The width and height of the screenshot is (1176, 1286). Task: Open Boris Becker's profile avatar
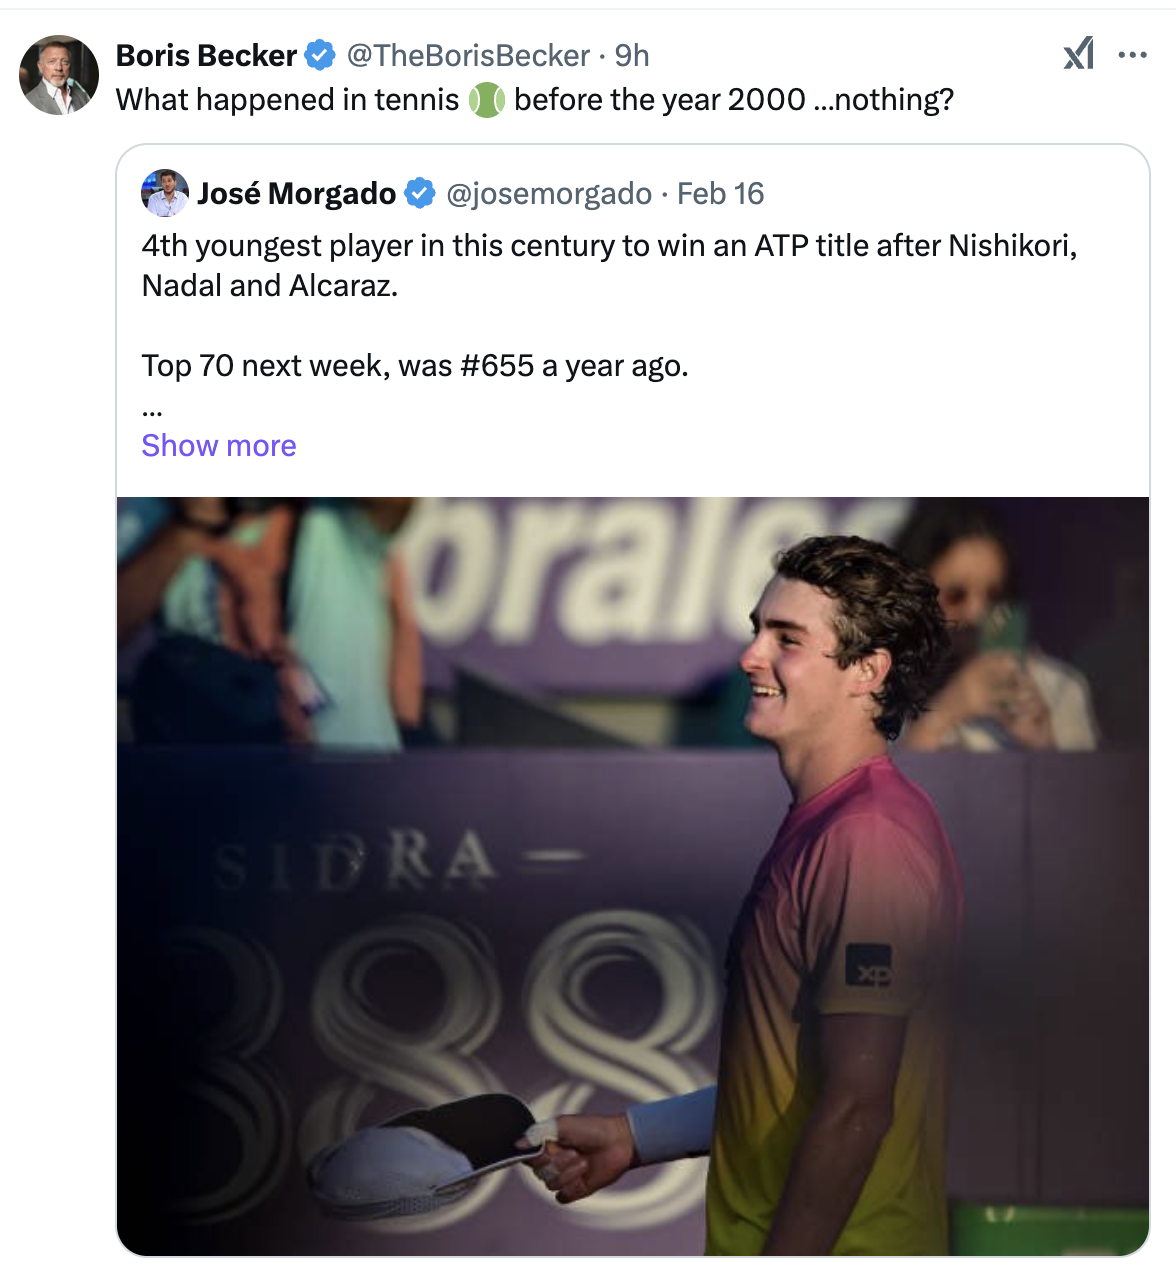pos(59,75)
